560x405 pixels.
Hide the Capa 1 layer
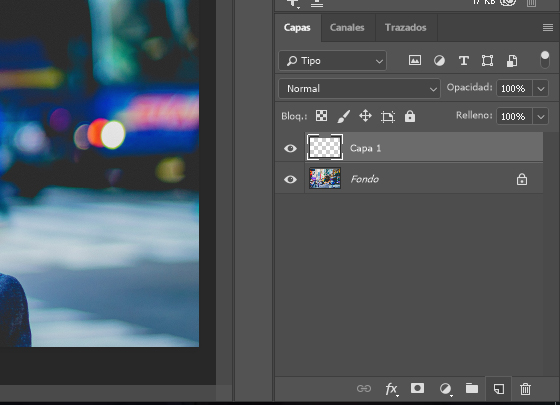[290, 148]
